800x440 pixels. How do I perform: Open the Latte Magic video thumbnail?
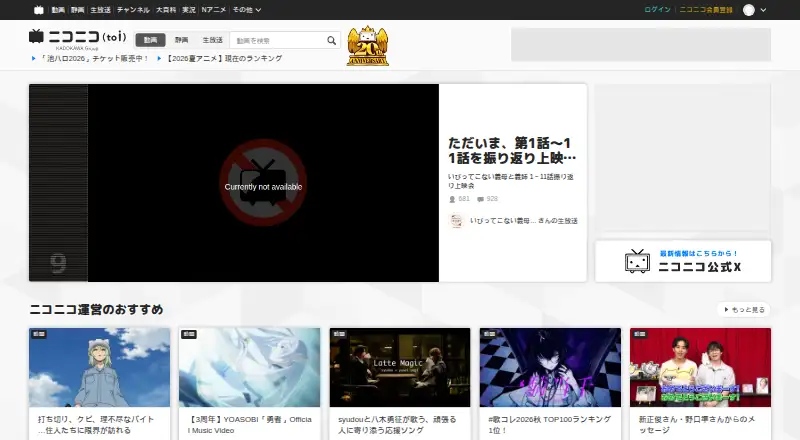click(399, 368)
